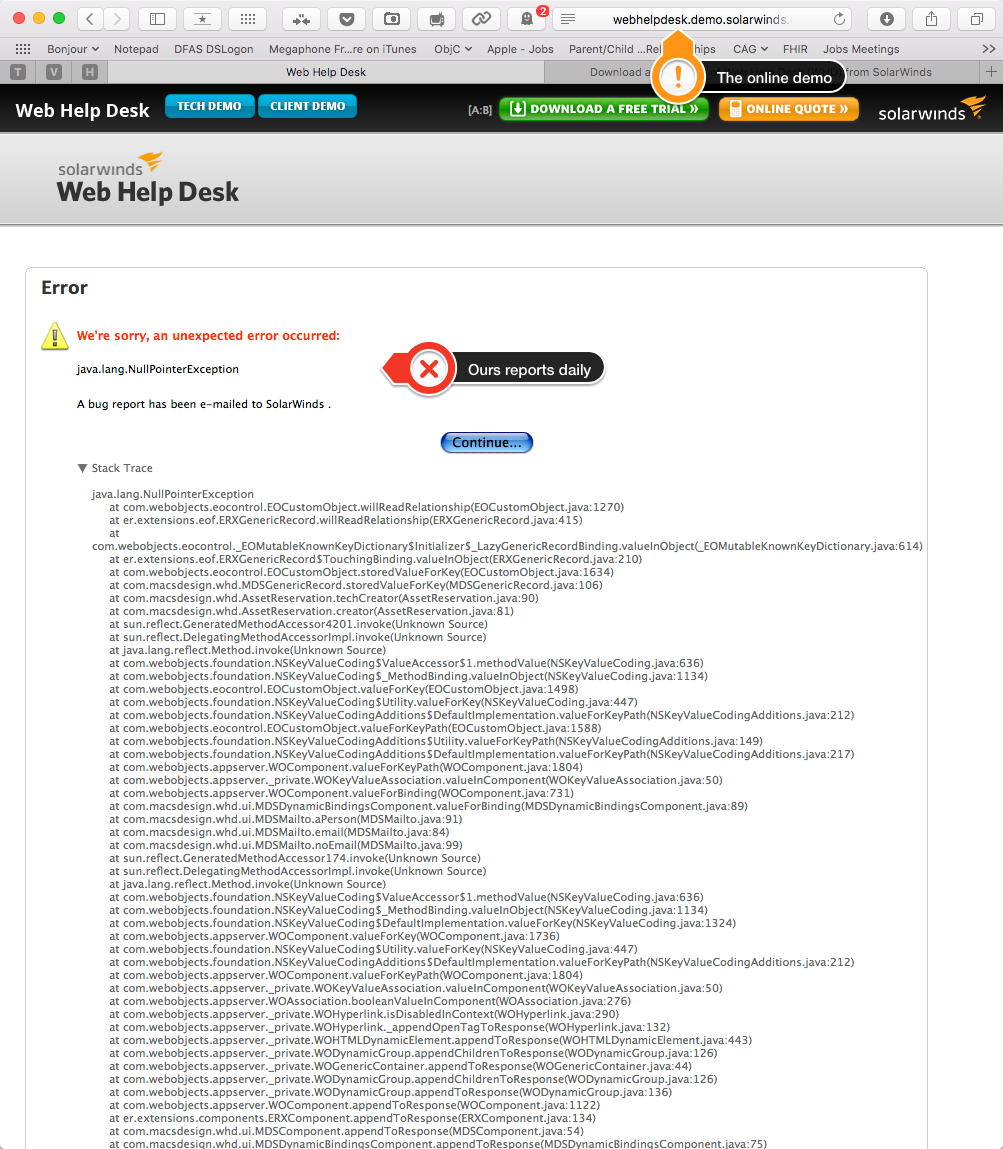
Task: Open a new tab with plus button
Action: click(x=991, y=72)
